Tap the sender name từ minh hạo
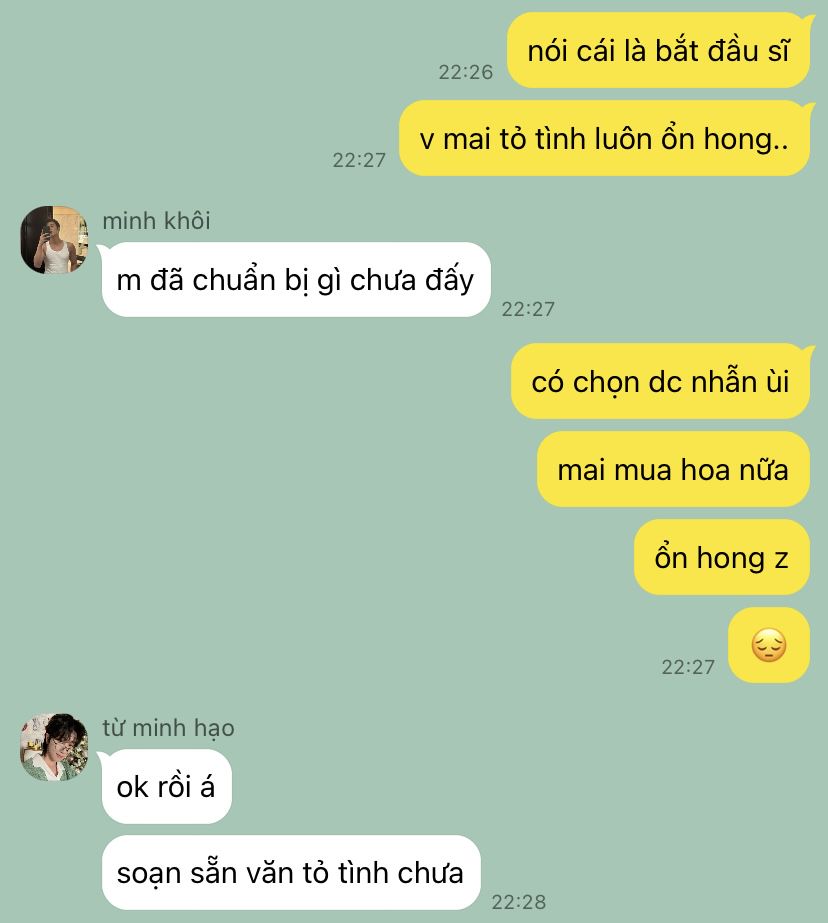Image resolution: width=828 pixels, height=923 pixels. tap(168, 728)
